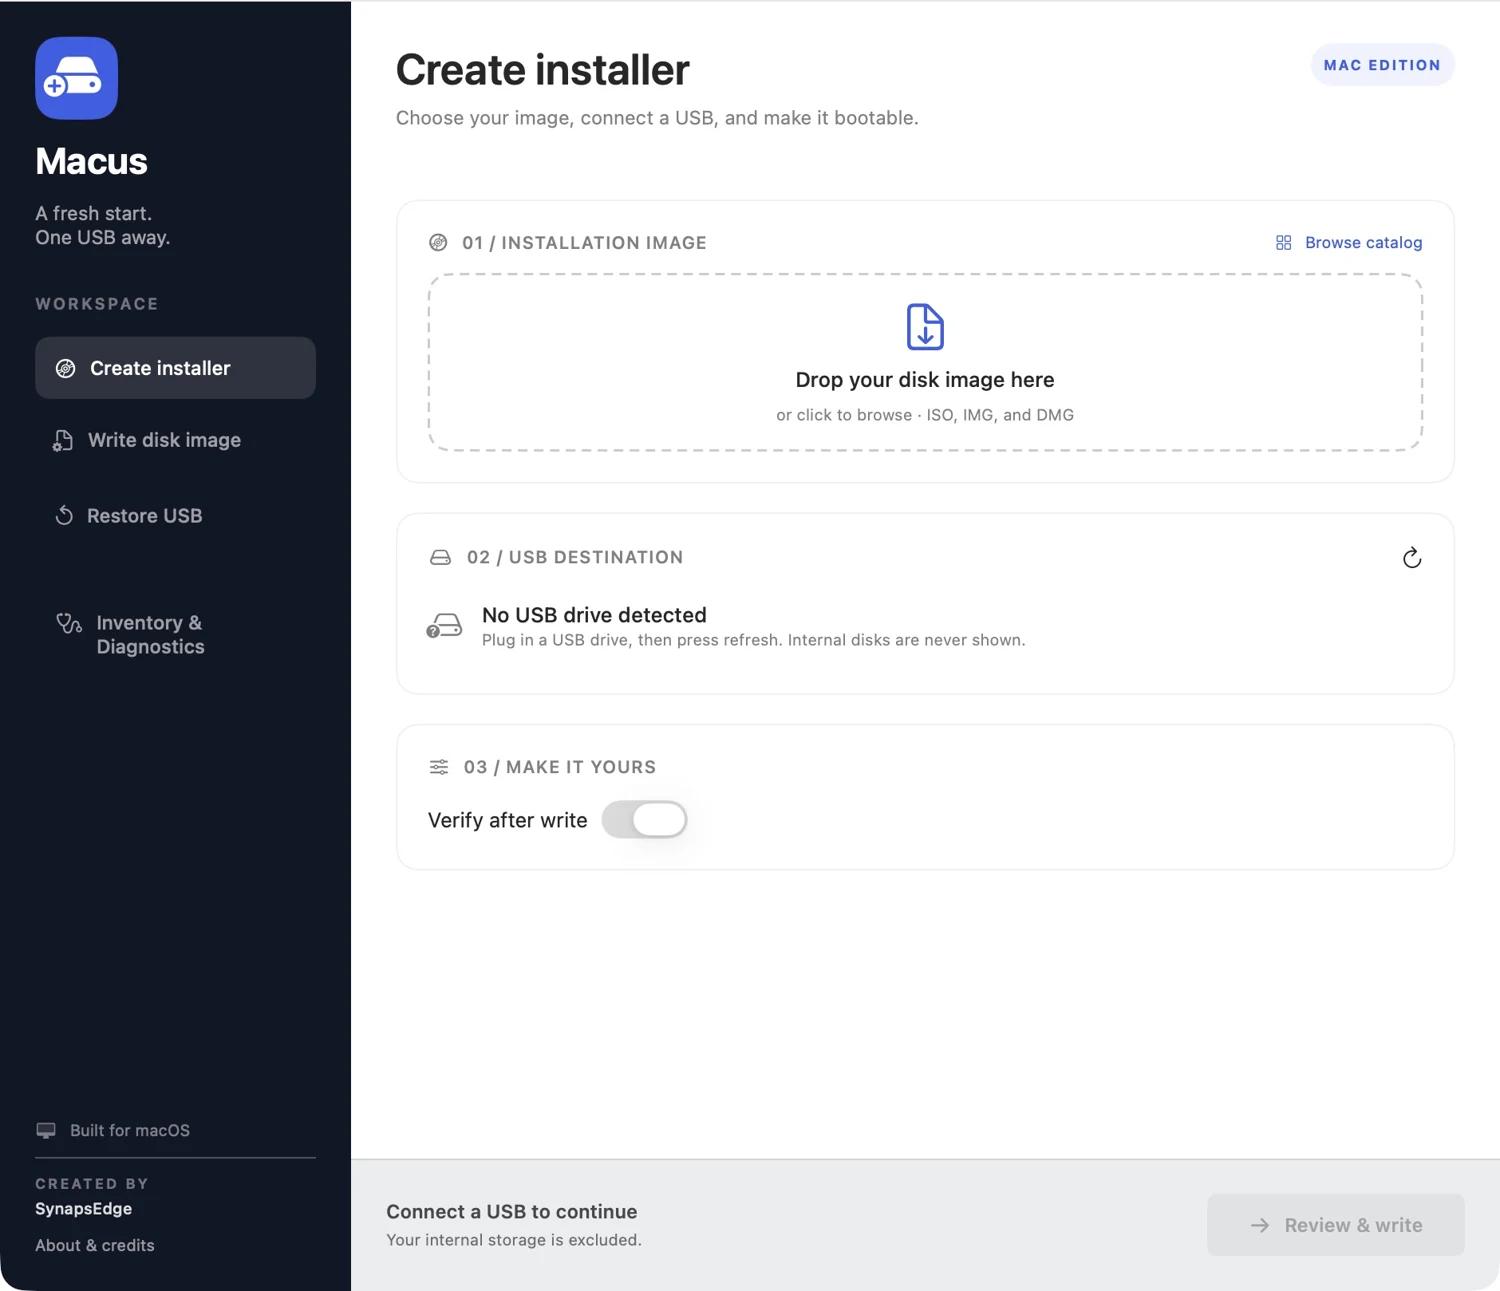Viewport: 1500px width, 1291px height.
Task: Click the Drop your disk image here zone
Action: tap(925, 363)
